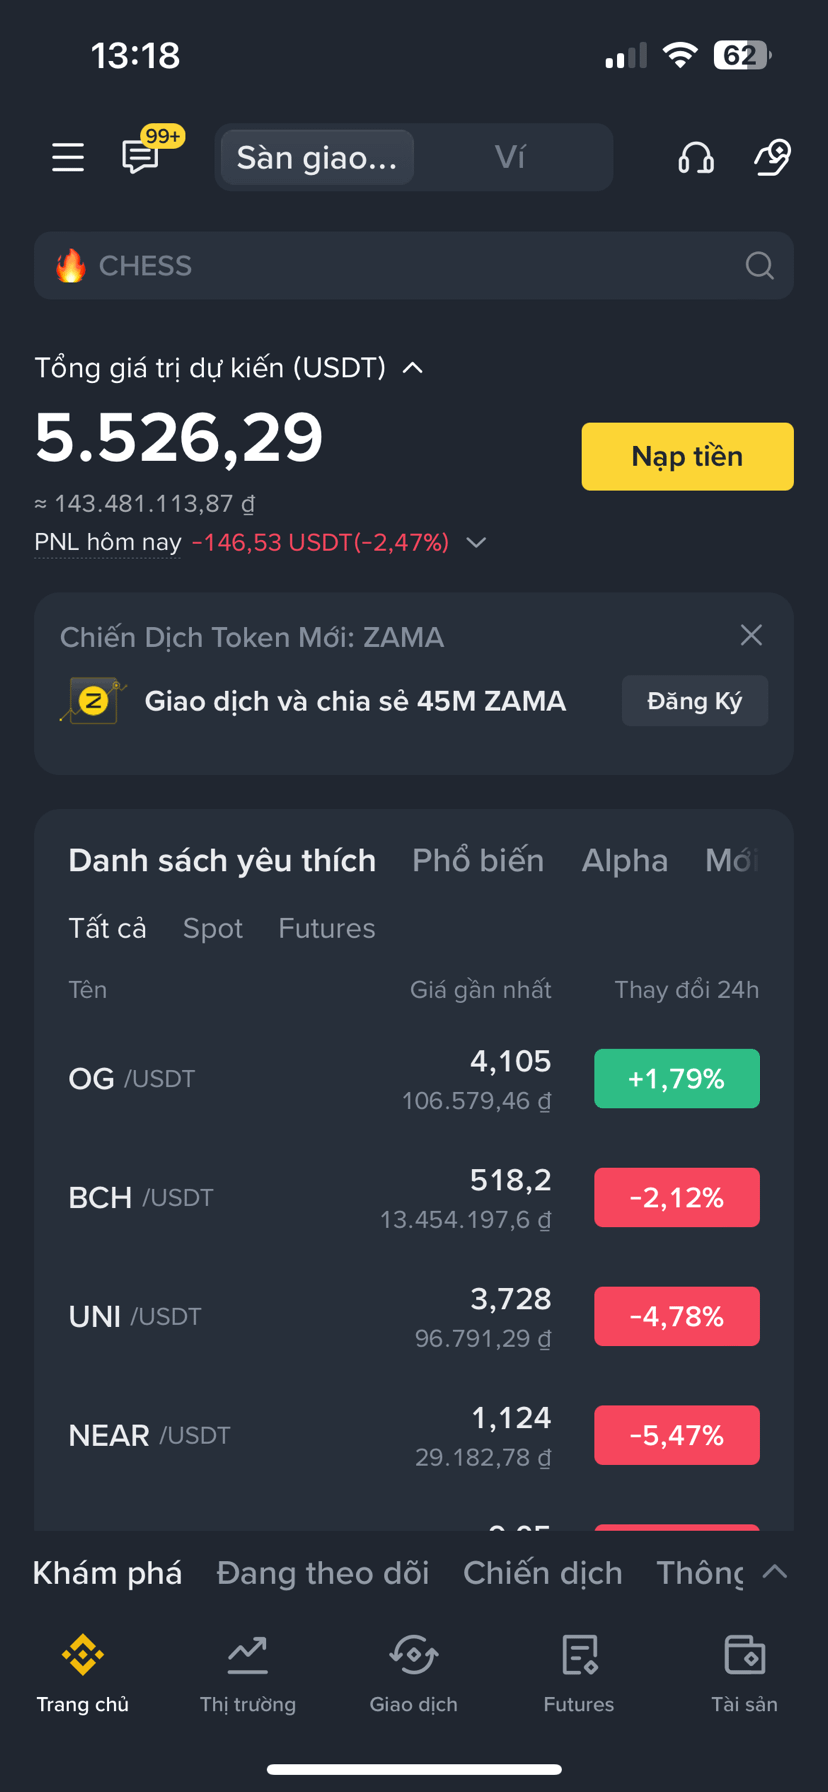Open the BCH/USDT pair row

tap(414, 1198)
